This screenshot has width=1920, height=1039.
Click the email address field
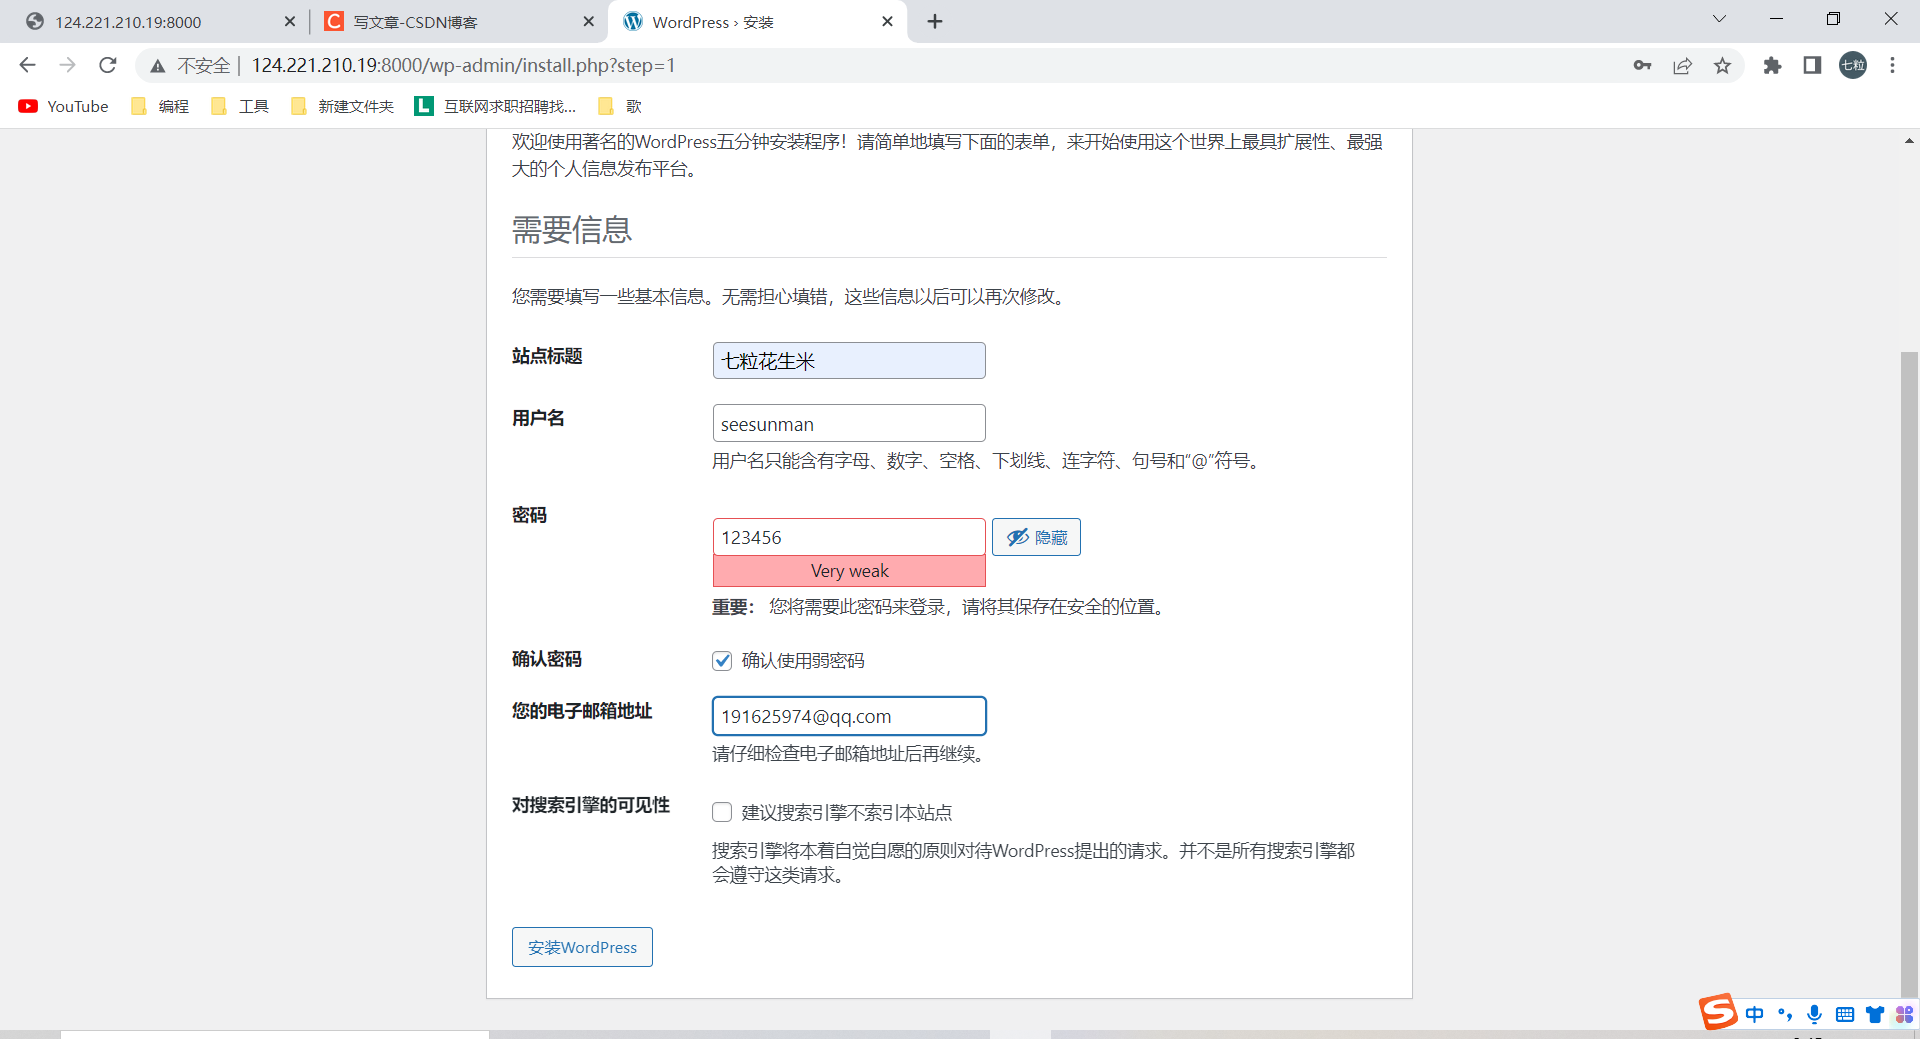pos(849,716)
